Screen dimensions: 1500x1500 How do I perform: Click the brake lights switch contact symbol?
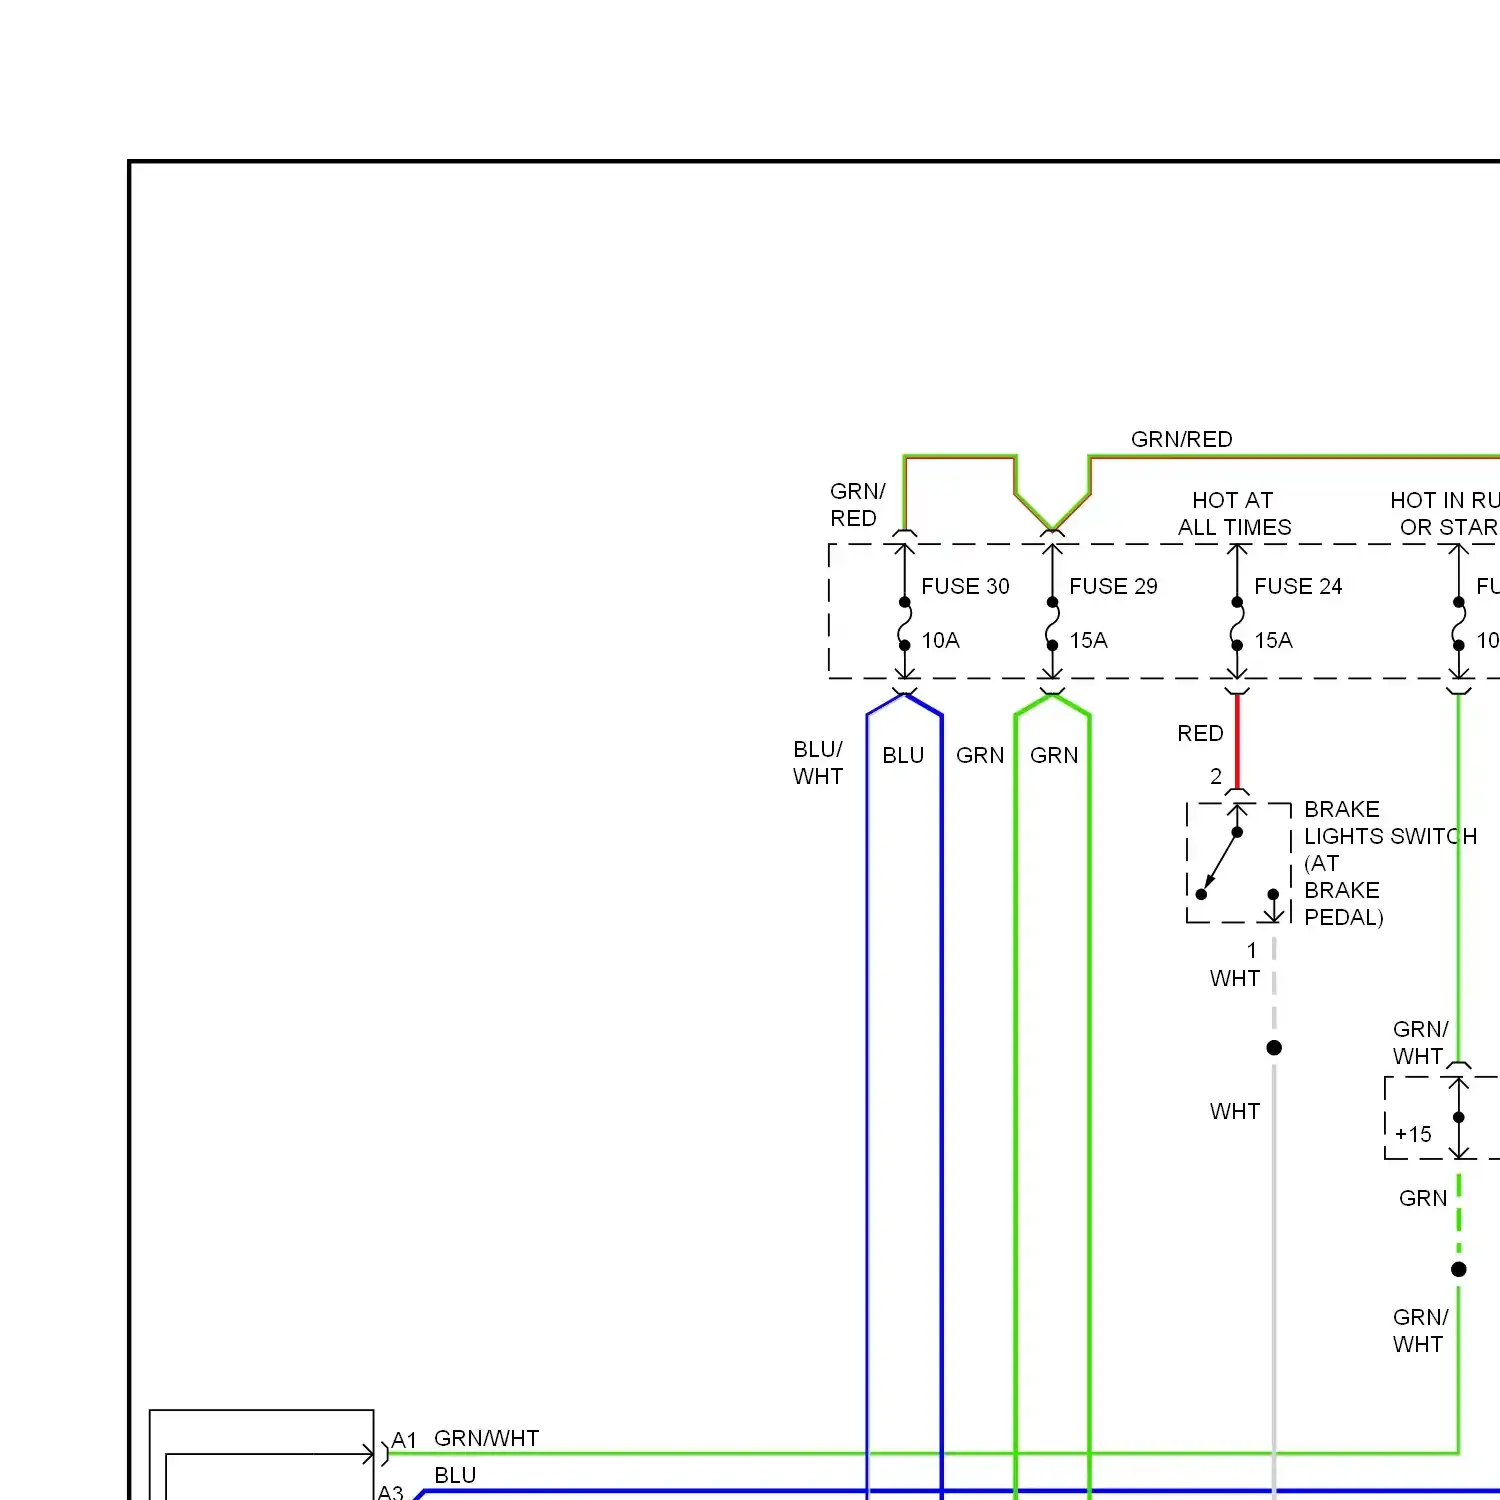[1238, 862]
